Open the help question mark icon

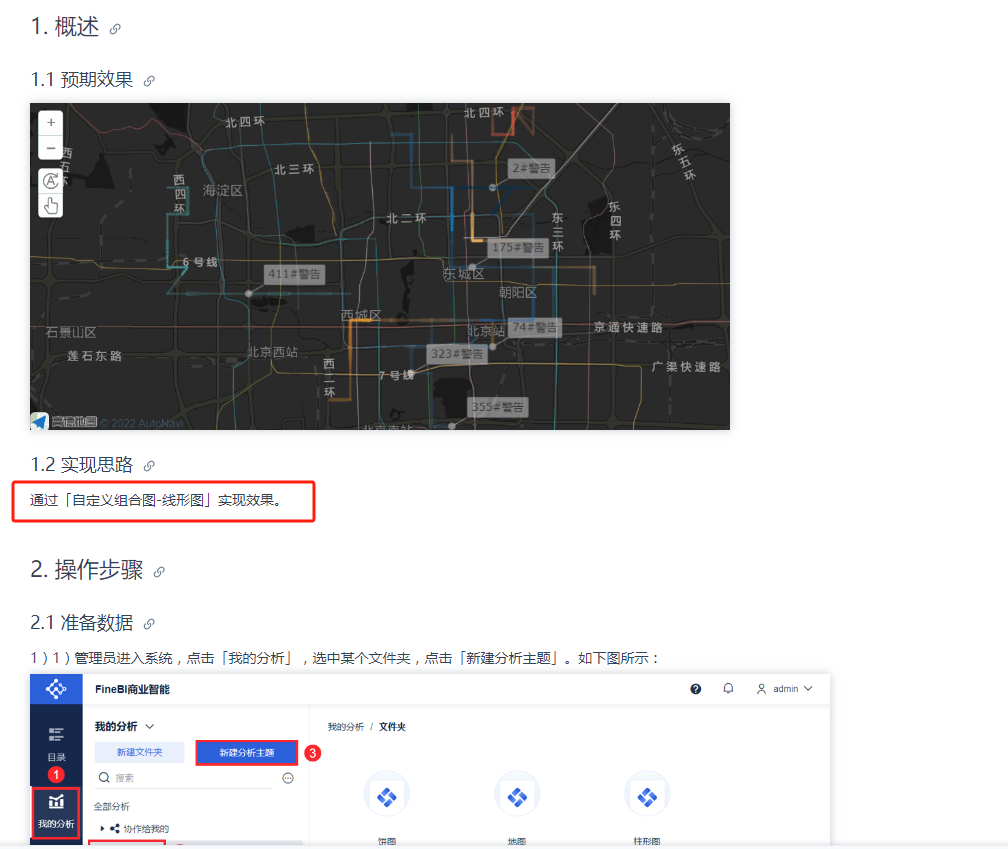(x=696, y=689)
